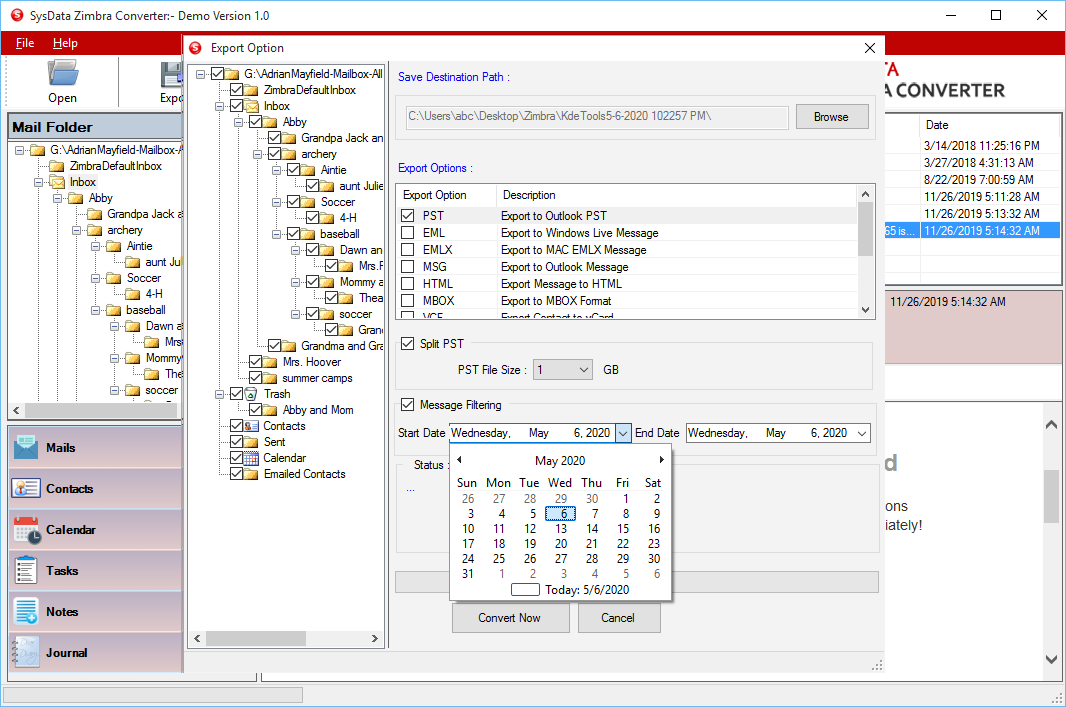Toggle the Message Filtering checkbox
Image resolution: width=1066 pixels, height=707 pixels.
click(407, 405)
